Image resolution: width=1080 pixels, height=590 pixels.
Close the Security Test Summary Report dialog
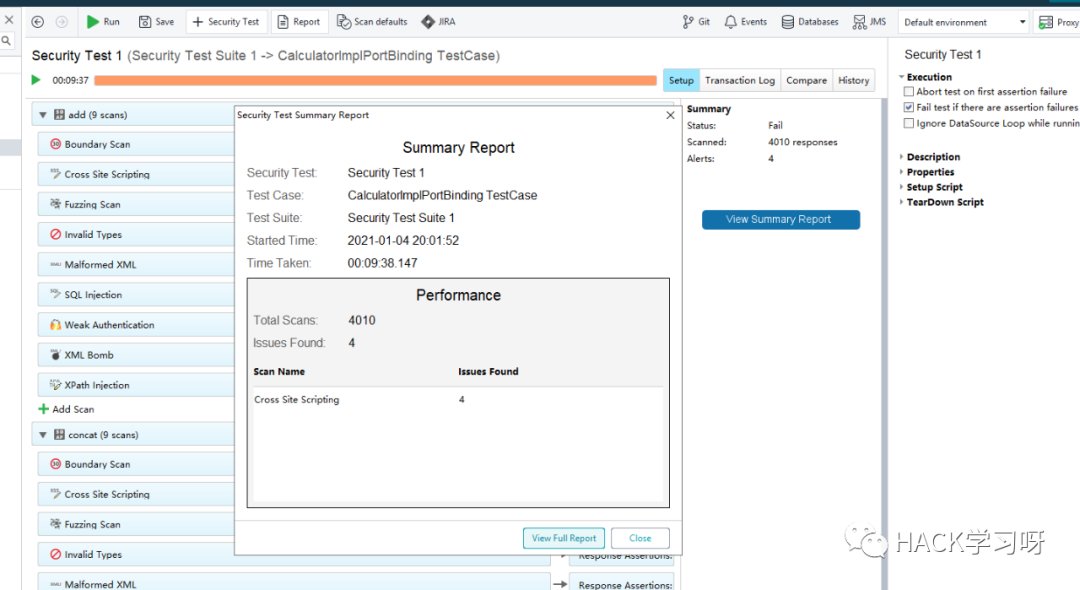pos(670,115)
